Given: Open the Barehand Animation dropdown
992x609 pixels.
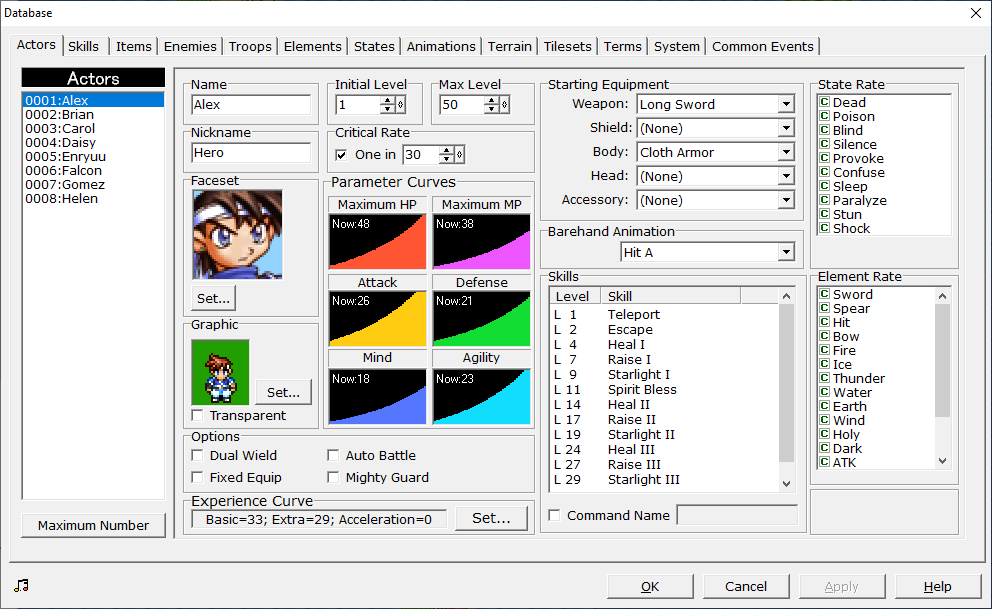Looking at the screenshot, I should click(x=785, y=253).
